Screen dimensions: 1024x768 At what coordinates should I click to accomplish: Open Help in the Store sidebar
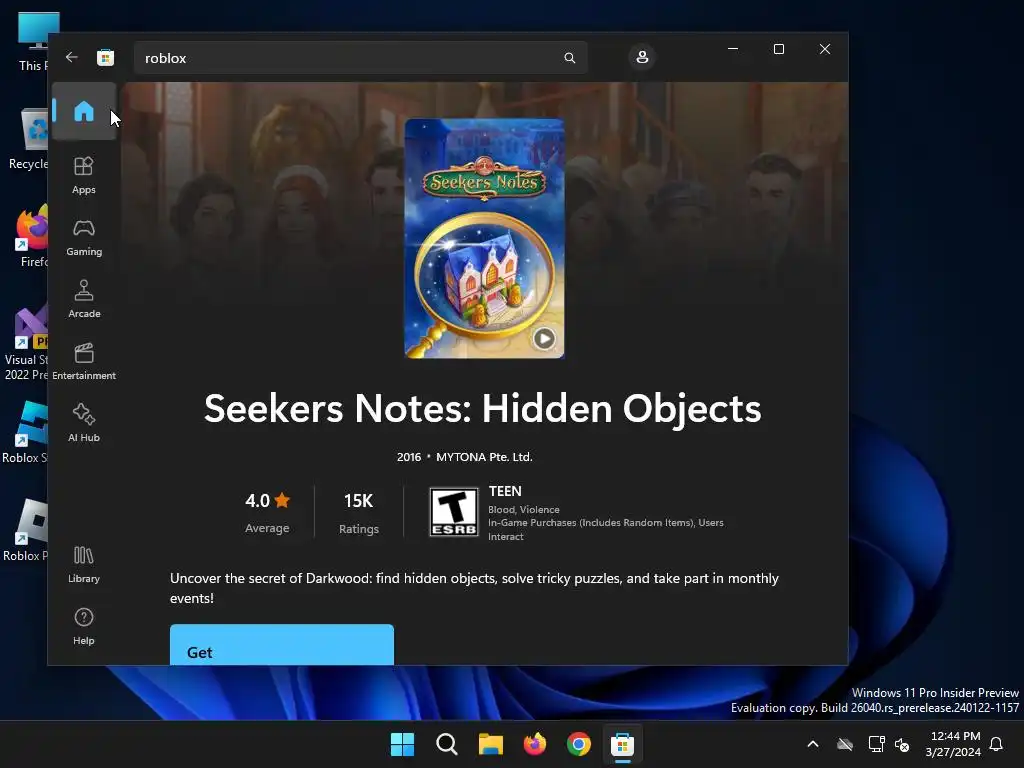click(x=84, y=626)
